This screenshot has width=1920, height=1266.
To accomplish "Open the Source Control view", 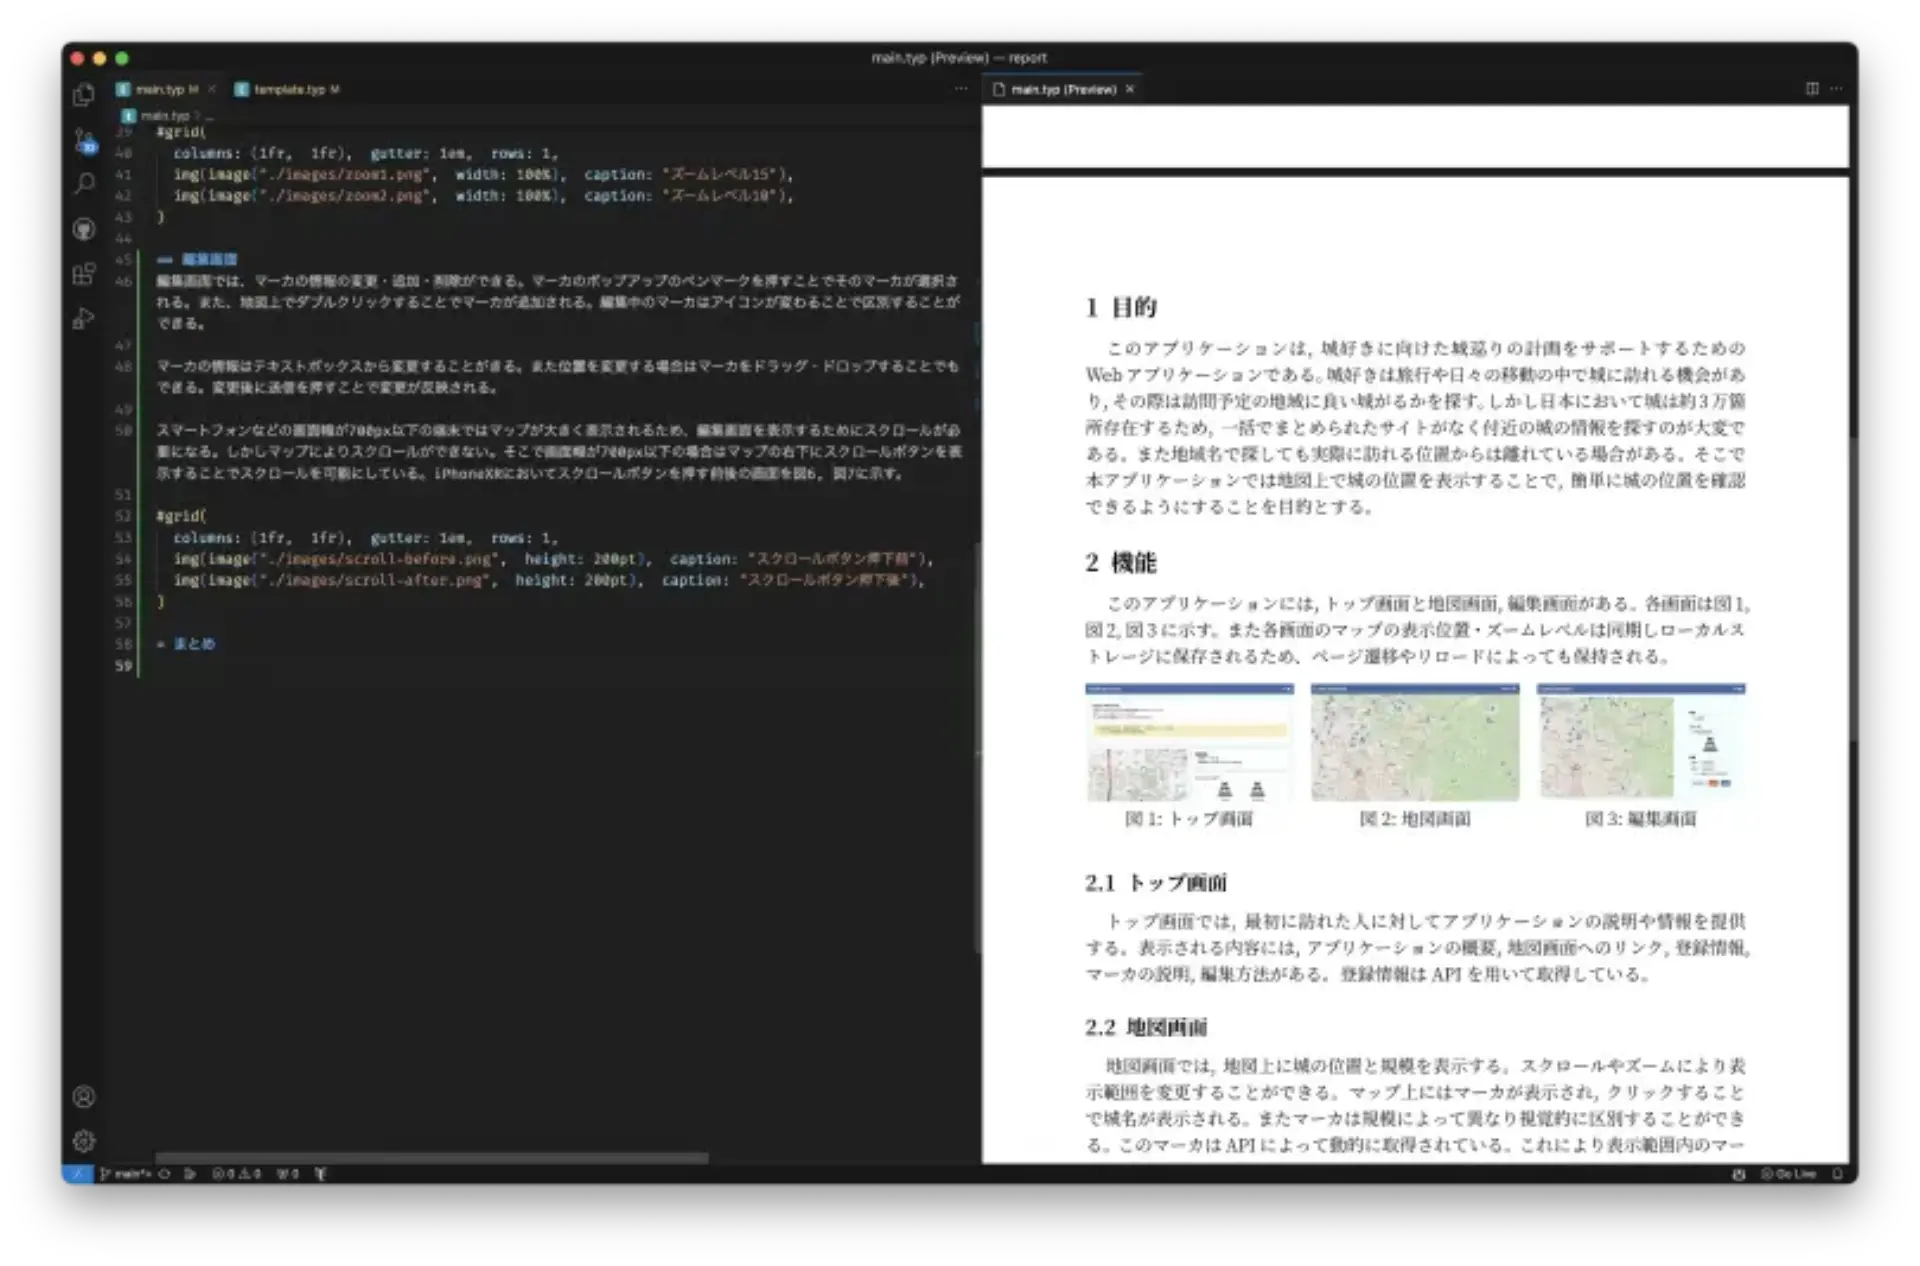I will pyautogui.click(x=84, y=141).
